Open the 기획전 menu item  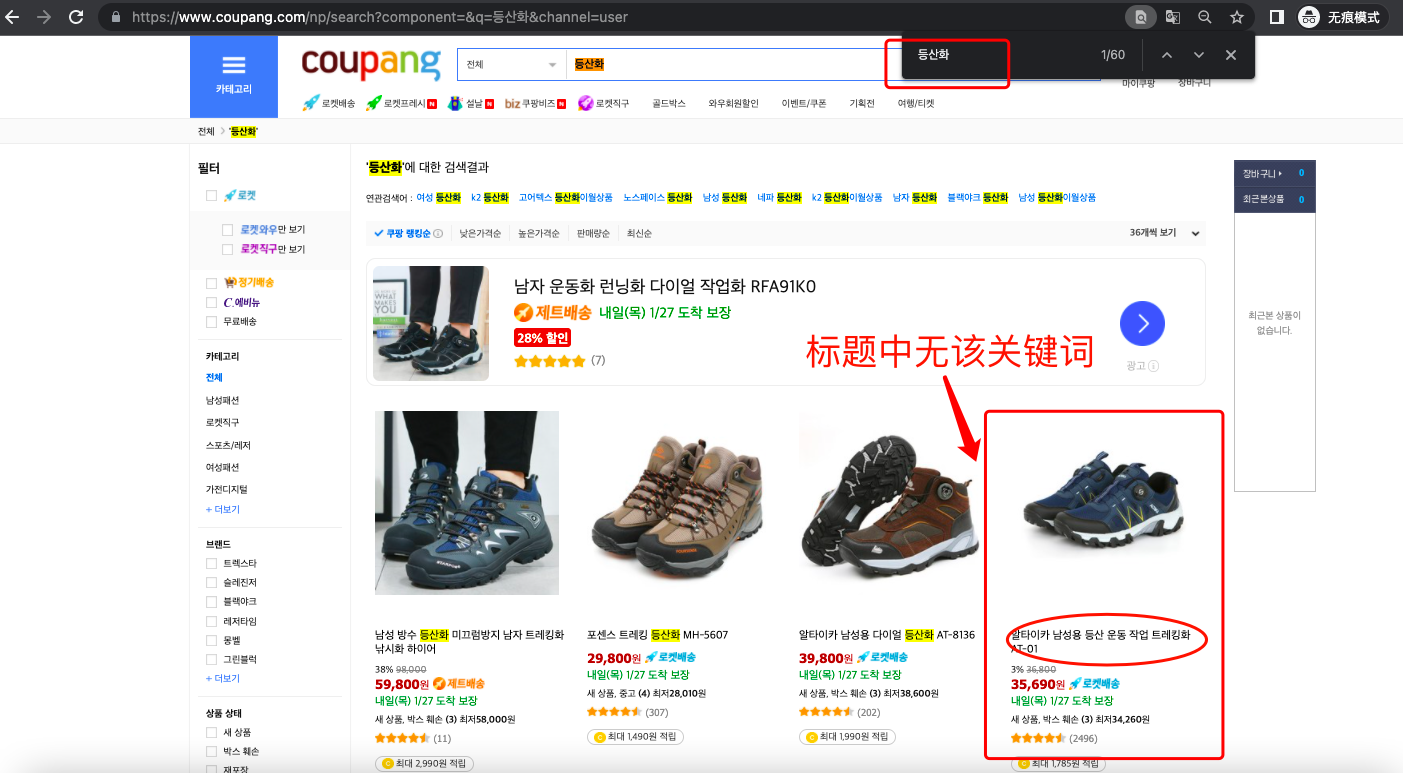click(862, 103)
